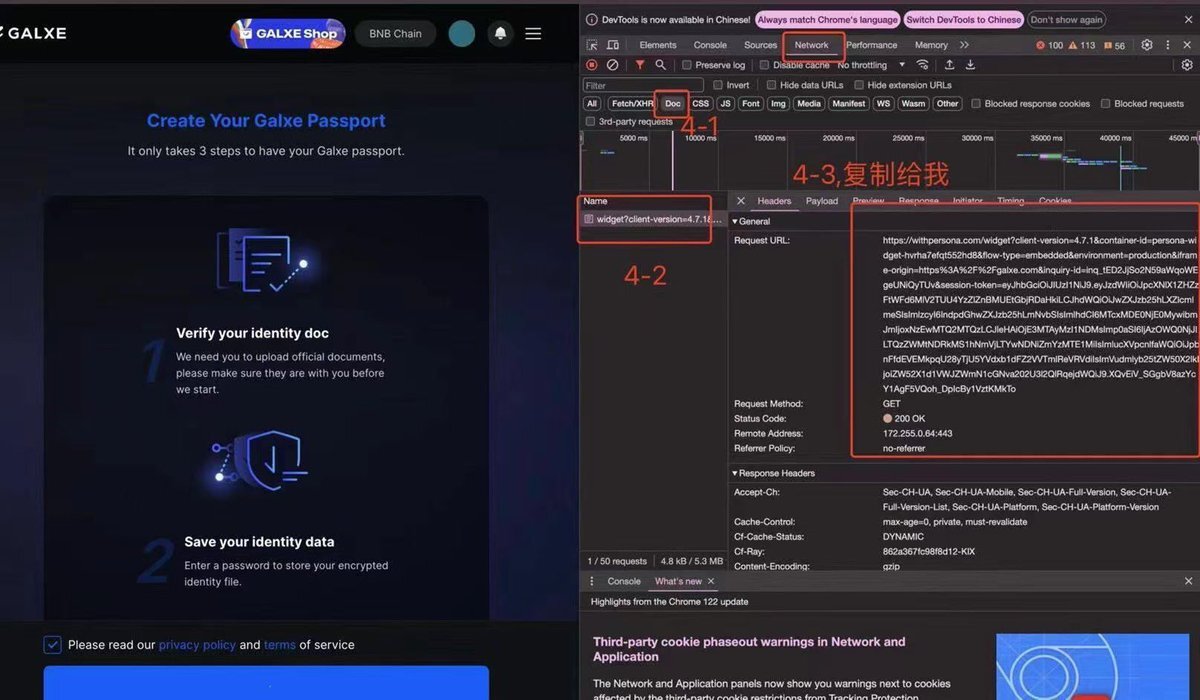Click the export HAR download icon
The width and height of the screenshot is (1200, 700).
pyautogui.click(x=970, y=65)
